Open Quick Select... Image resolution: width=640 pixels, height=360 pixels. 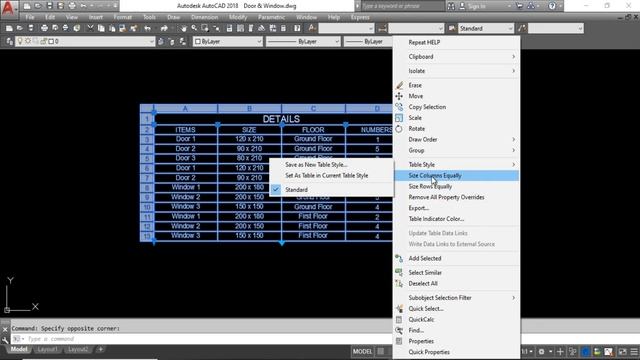(x=456, y=309)
